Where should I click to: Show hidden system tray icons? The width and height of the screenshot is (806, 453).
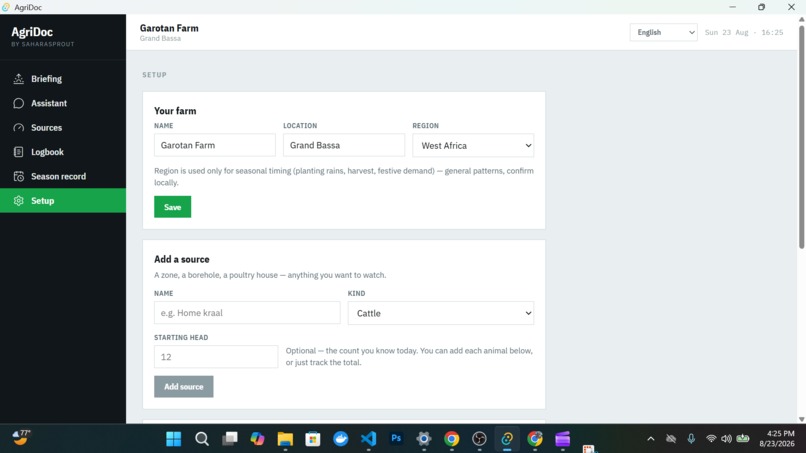651,439
